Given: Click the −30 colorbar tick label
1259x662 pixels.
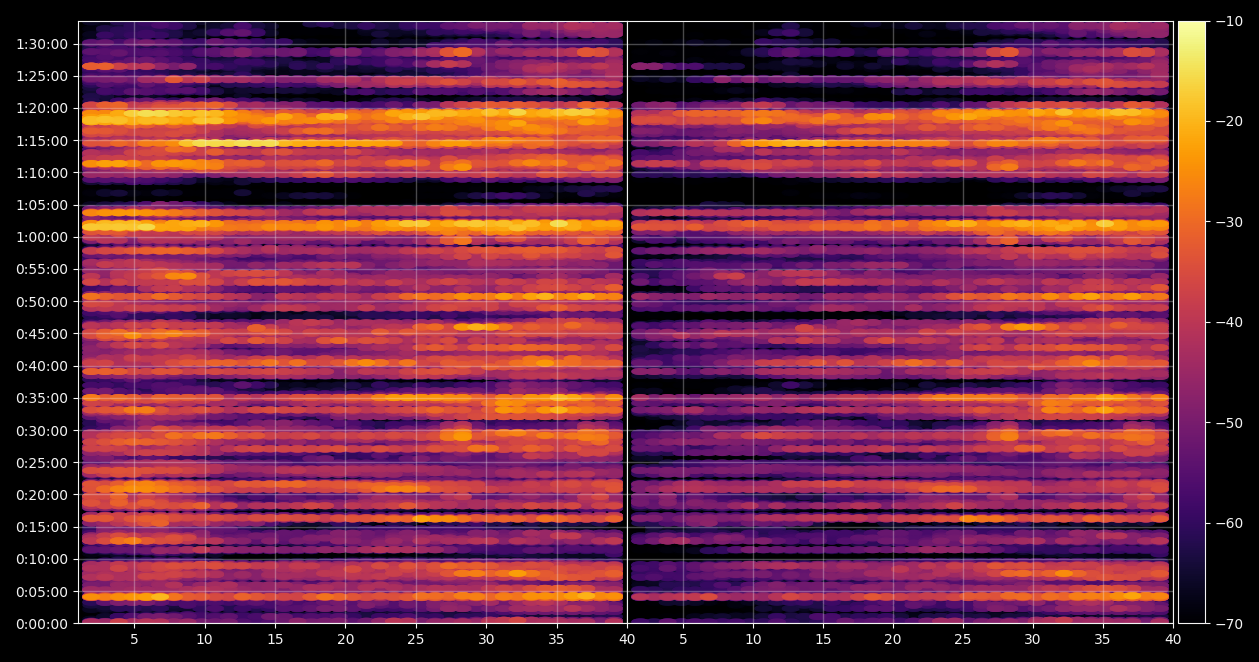Looking at the screenshot, I should 1229,222.
